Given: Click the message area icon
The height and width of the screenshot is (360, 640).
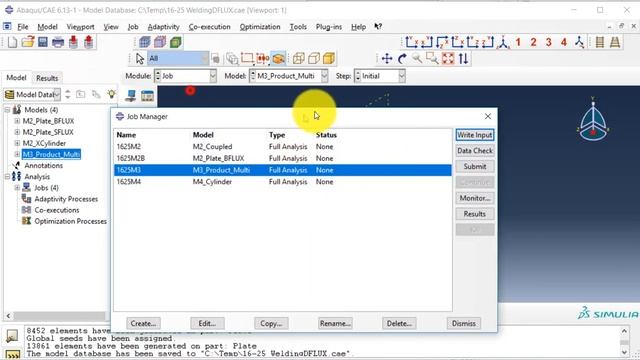Looking at the screenshot, I should pyautogui.click(x=12, y=336).
